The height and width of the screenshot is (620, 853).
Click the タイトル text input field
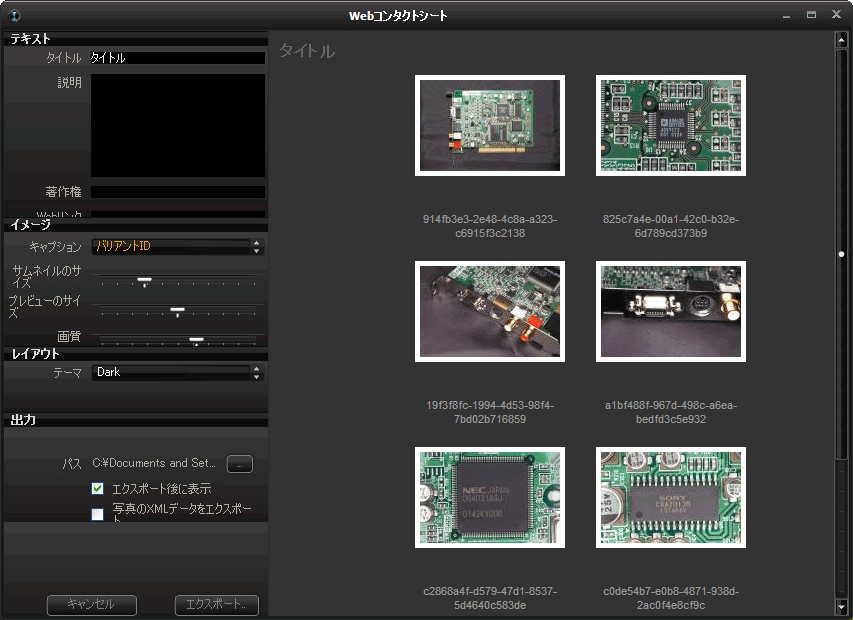coord(178,58)
